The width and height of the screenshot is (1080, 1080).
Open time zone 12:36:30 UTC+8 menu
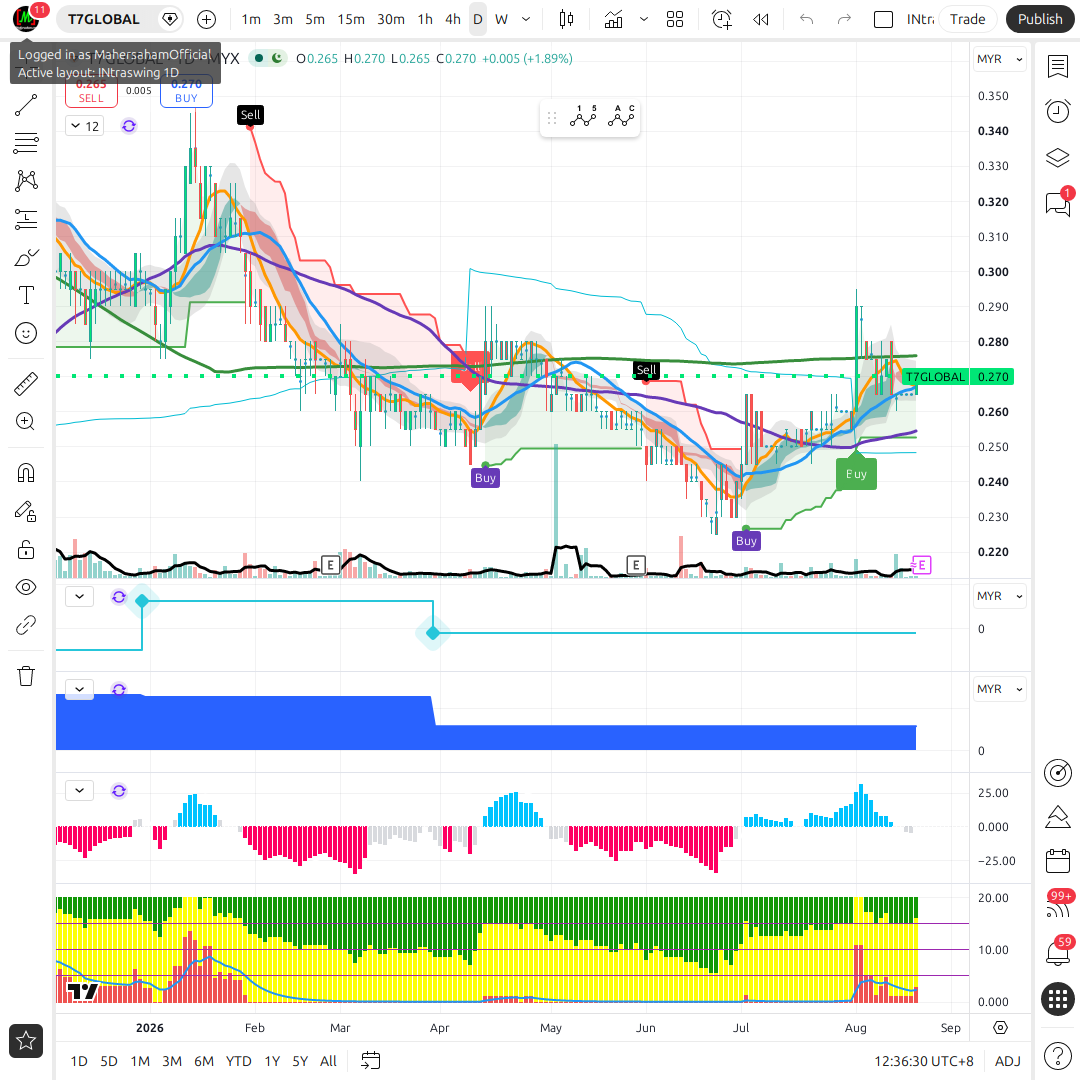tap(924, 1061)
